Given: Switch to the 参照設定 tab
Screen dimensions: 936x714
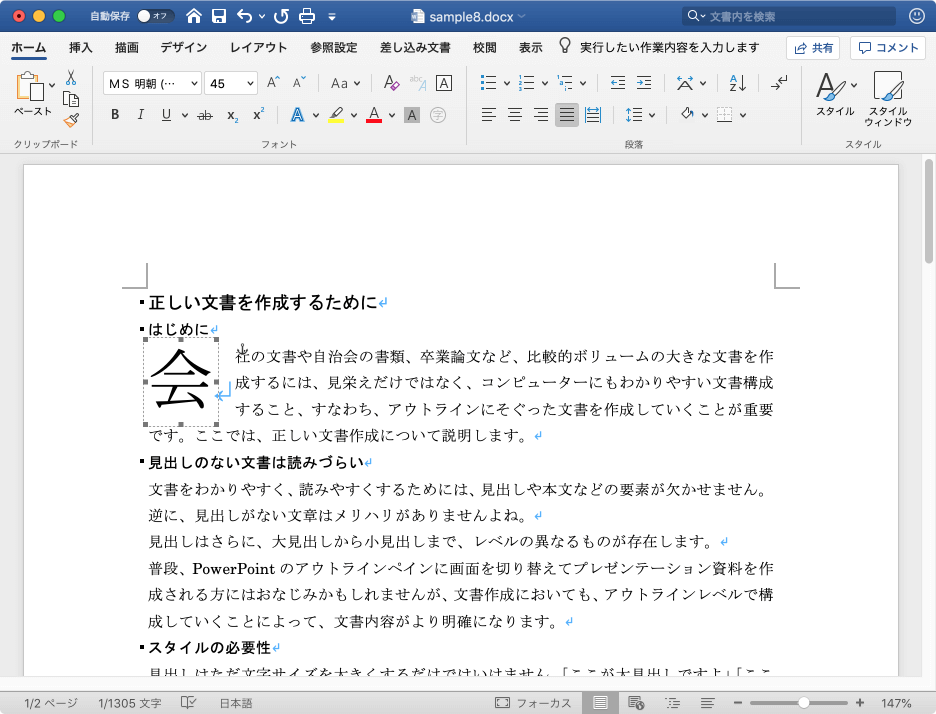Looking at the screenshot, I should (x=334, y=48).
